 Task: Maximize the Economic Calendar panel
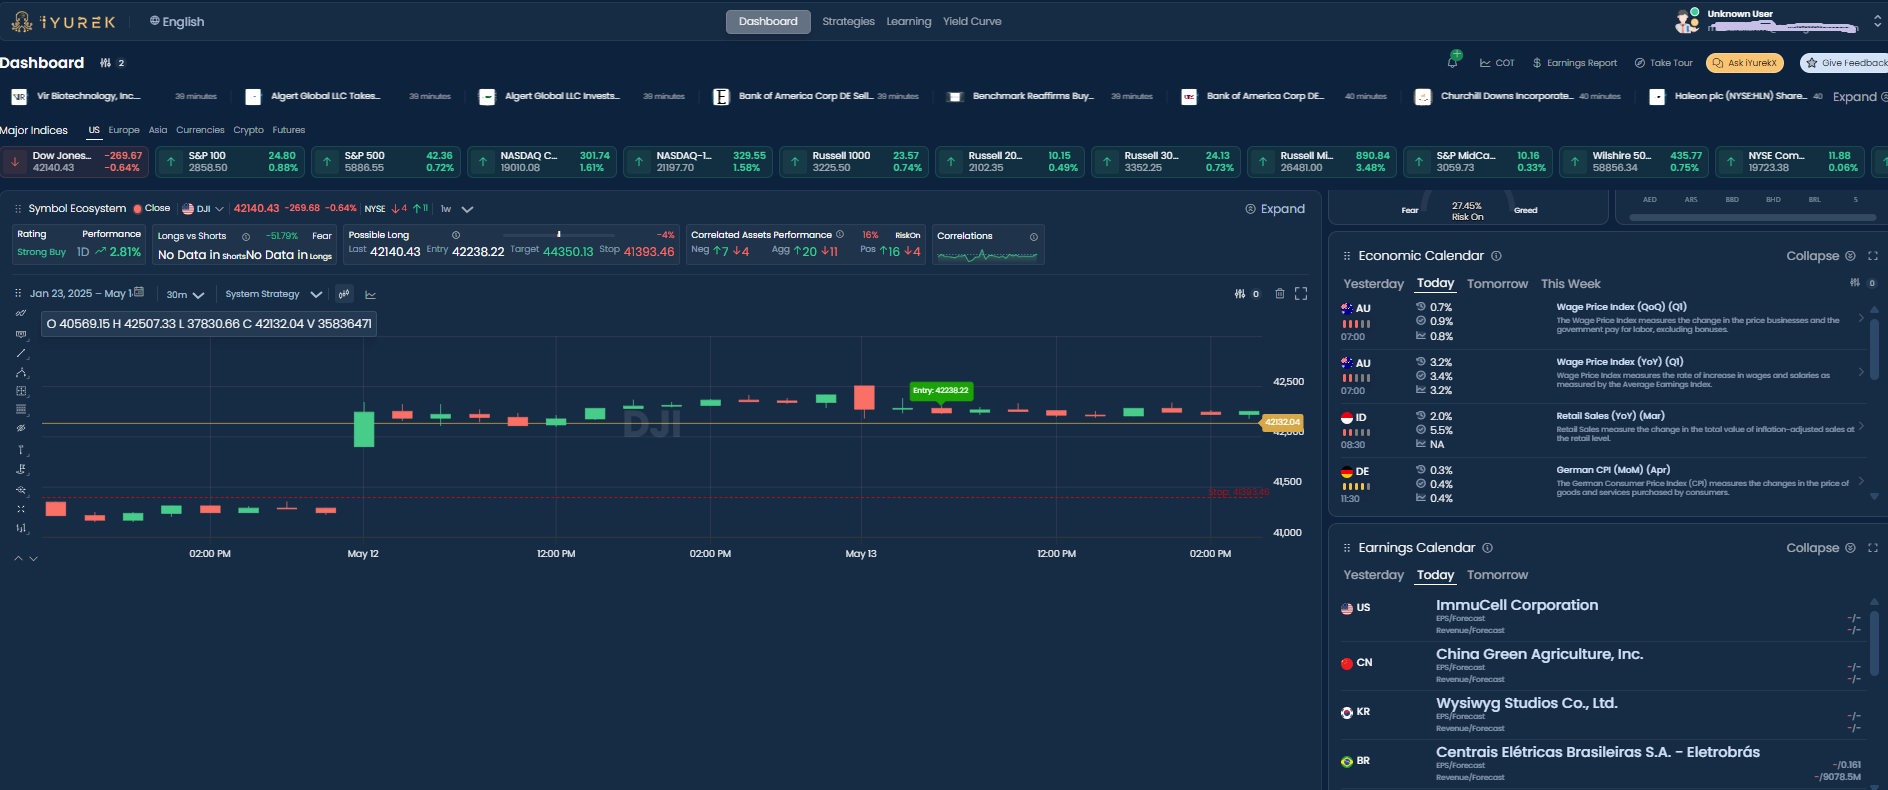(x=1873, y=256)
